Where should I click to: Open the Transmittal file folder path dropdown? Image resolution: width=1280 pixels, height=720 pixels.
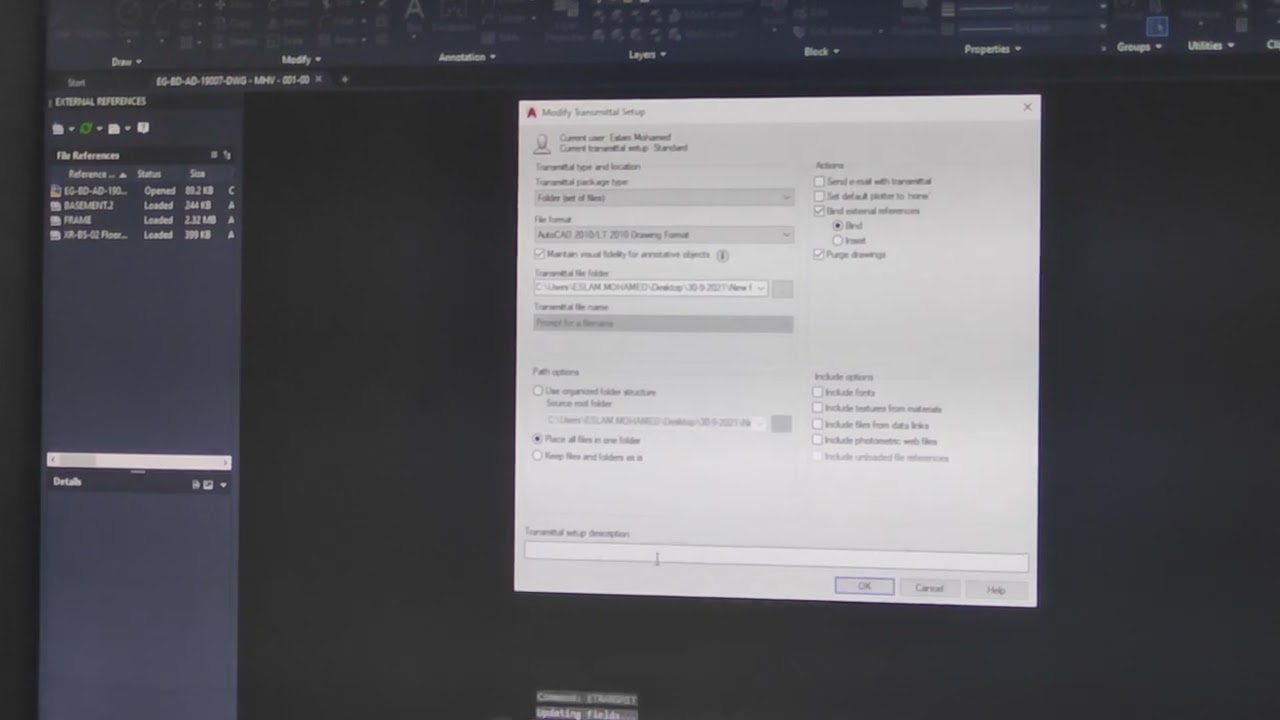point(761,288)
